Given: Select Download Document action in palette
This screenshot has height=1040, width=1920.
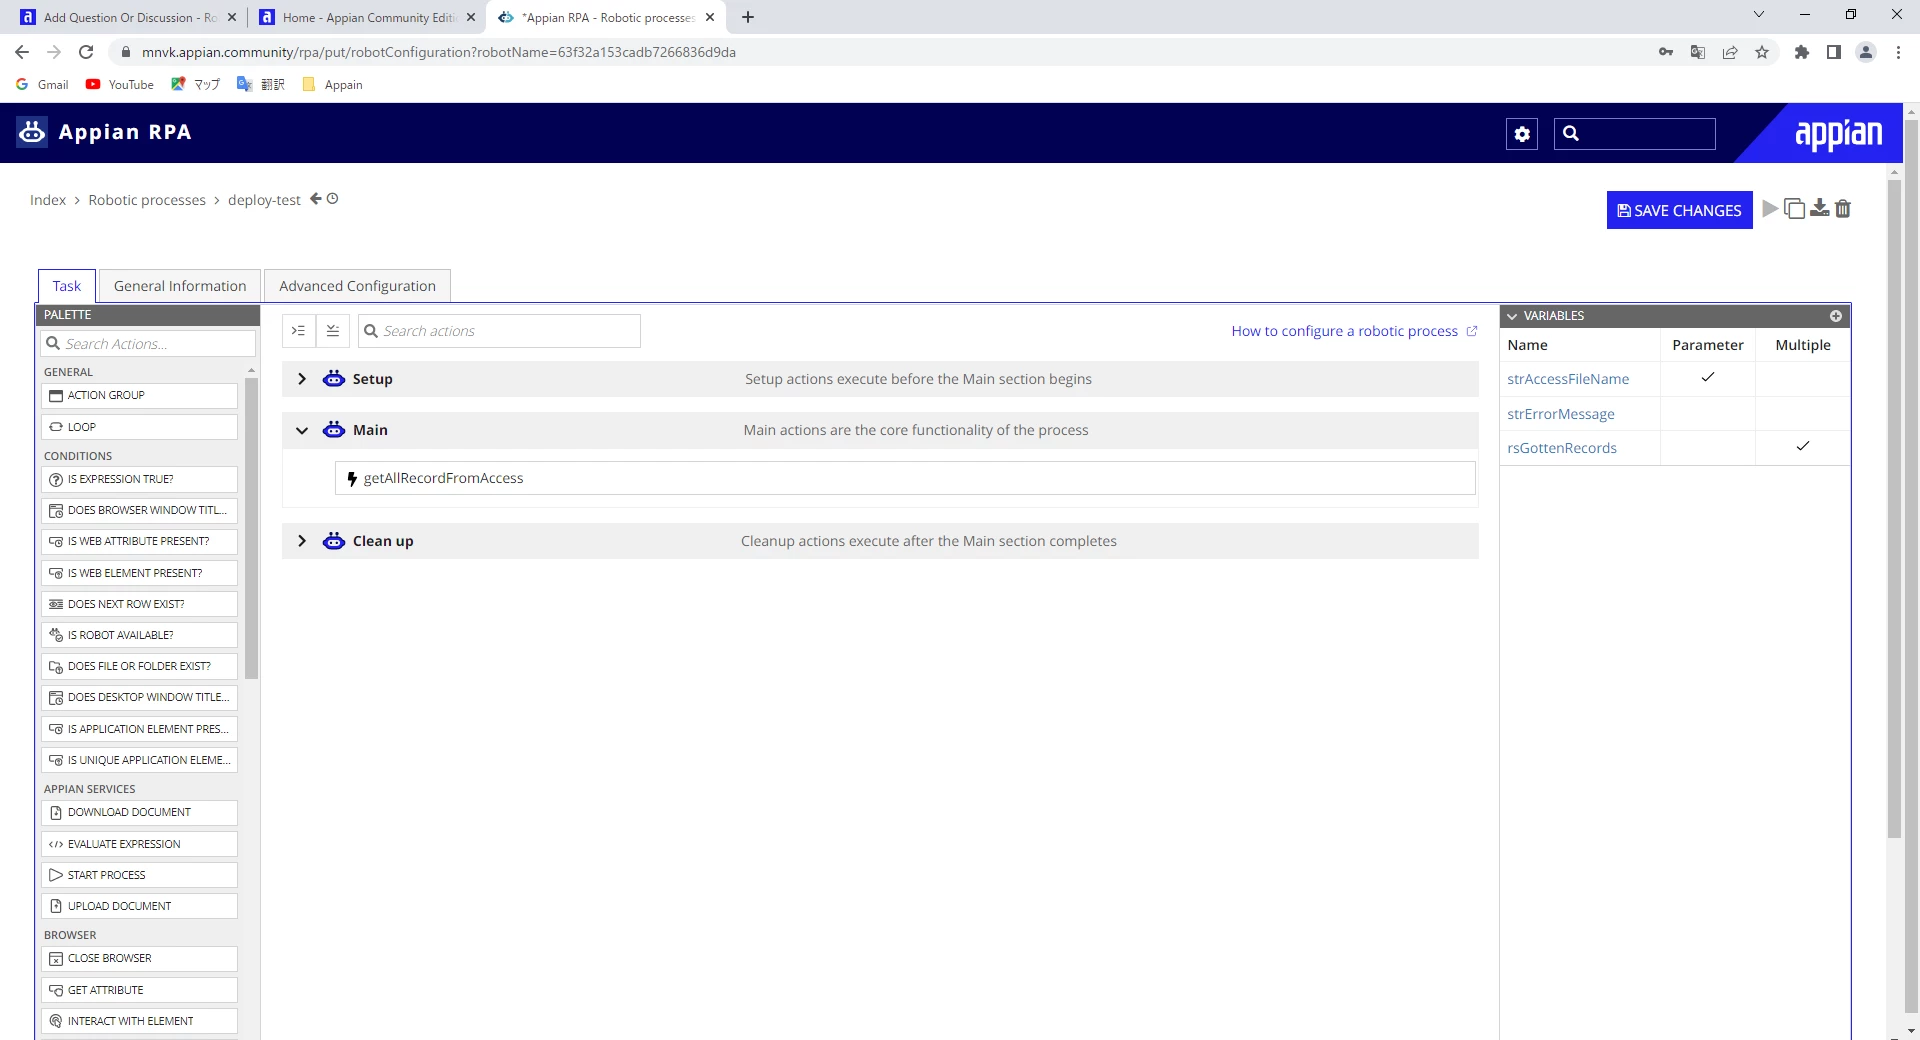Looking at the screenshot, I should [140, 813].
